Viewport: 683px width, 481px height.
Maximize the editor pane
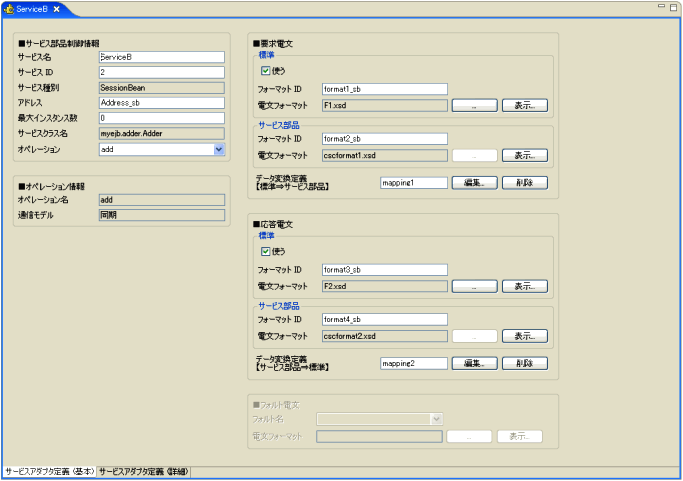(674, 6)
